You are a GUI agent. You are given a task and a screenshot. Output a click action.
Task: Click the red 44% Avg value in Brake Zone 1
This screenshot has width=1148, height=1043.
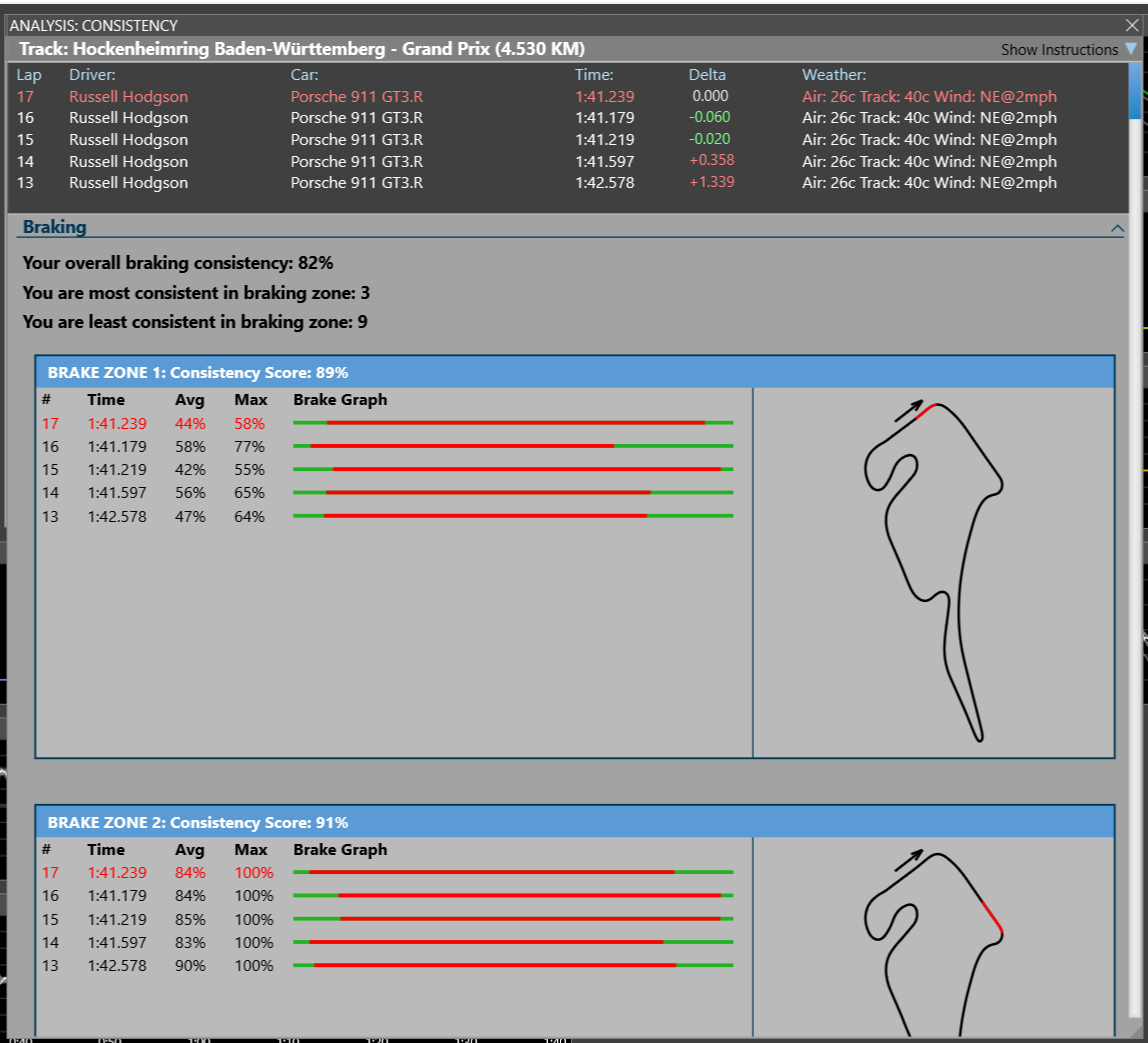point(190,424)
